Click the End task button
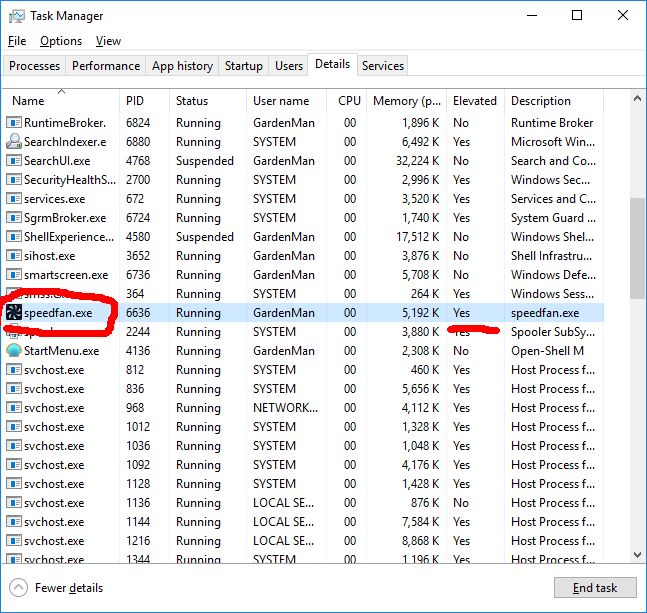 coord(595,587)
